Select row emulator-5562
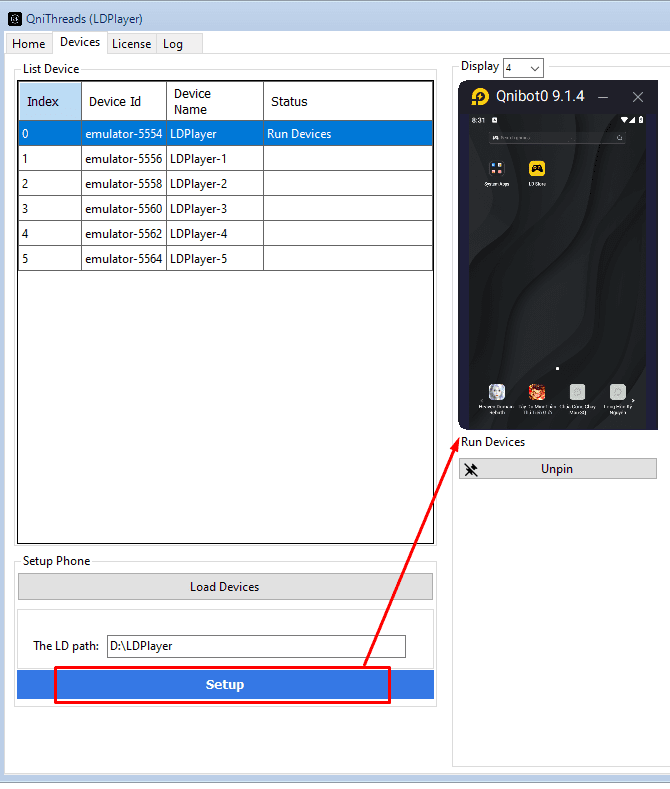The width and height of the screenshot is (670, 789). [x=225, y=233]
